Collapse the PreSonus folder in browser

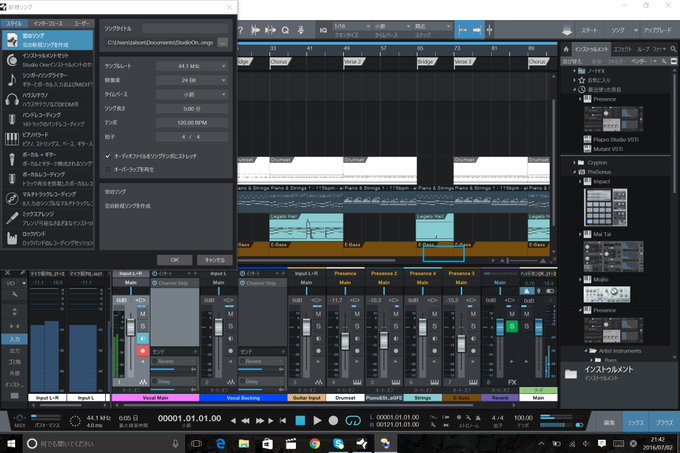tap(575, 172)
